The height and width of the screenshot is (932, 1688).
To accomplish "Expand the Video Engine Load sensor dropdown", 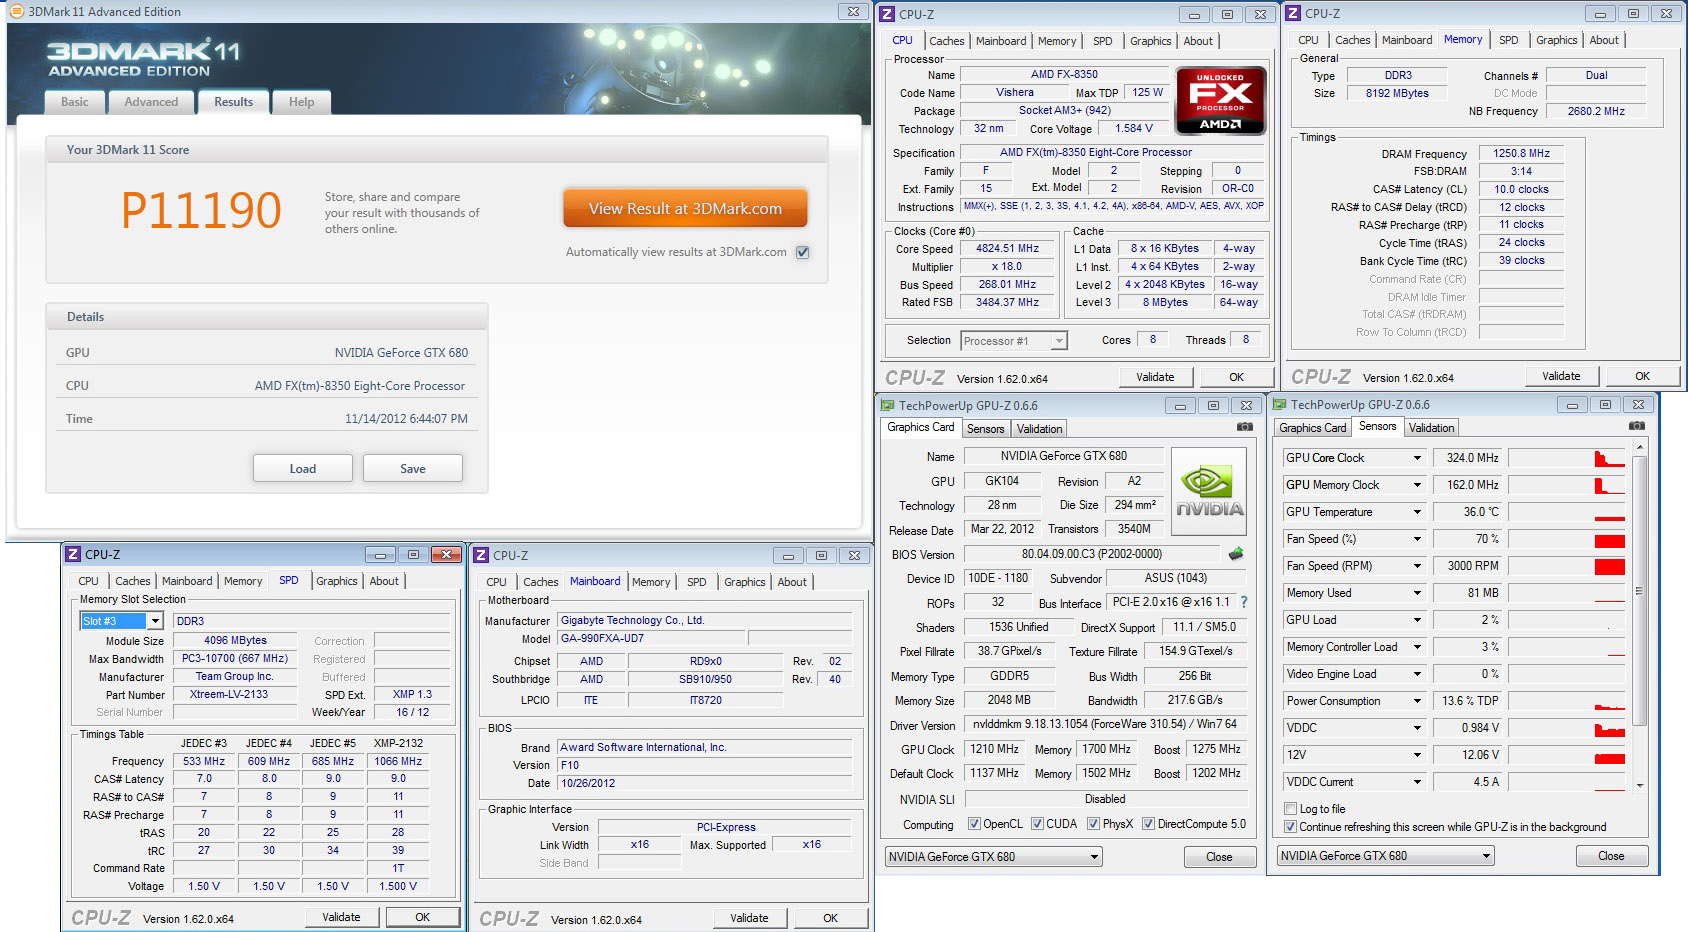I will (1417, 674).
